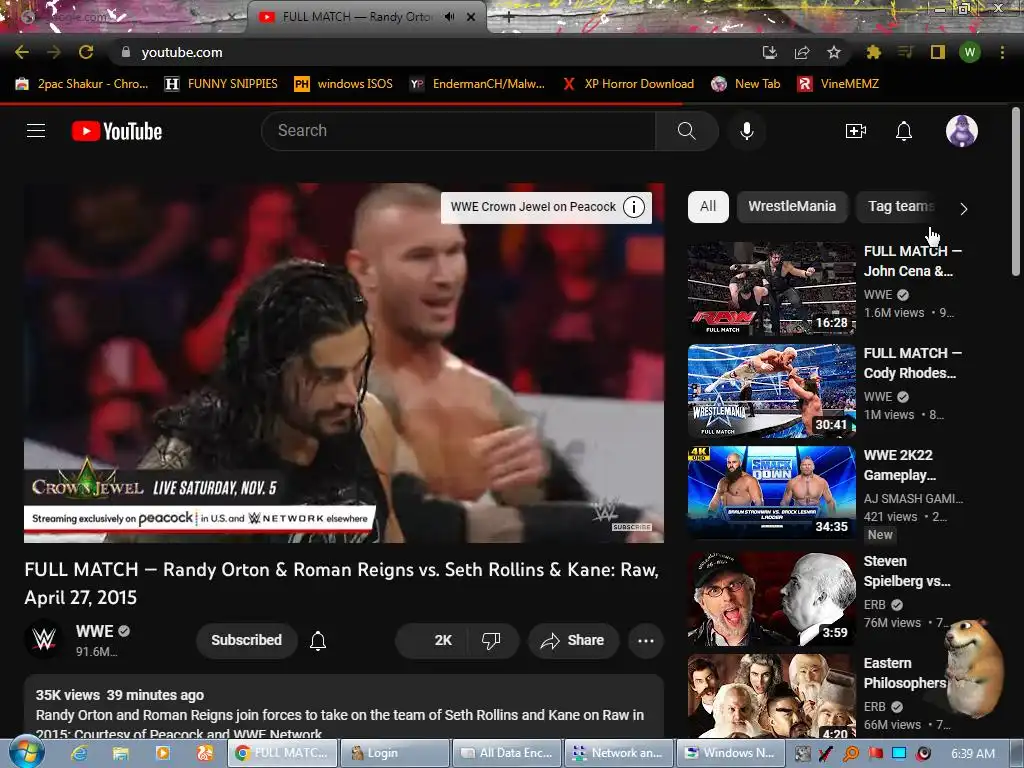Open the Cody Rhodes WrestleMania thumbnail

point(771,391)
